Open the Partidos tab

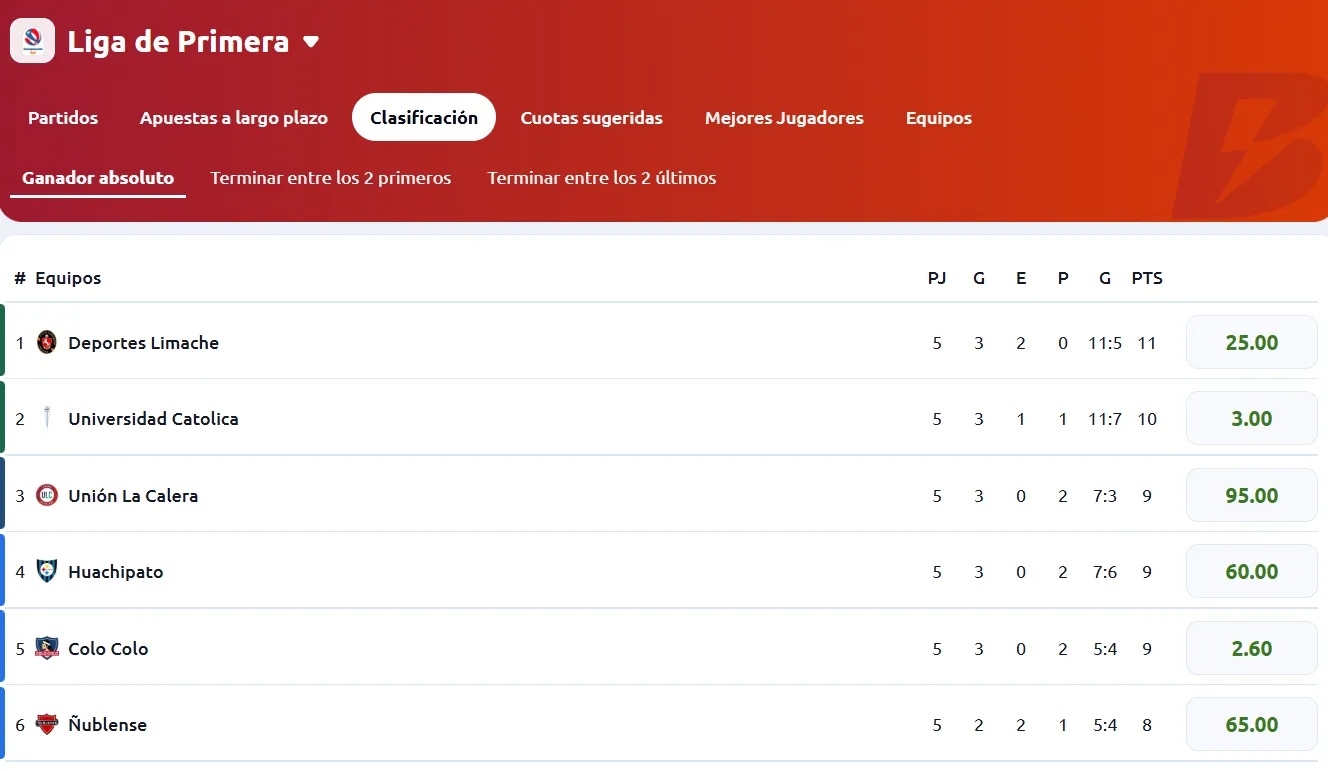tap(63, 118)
